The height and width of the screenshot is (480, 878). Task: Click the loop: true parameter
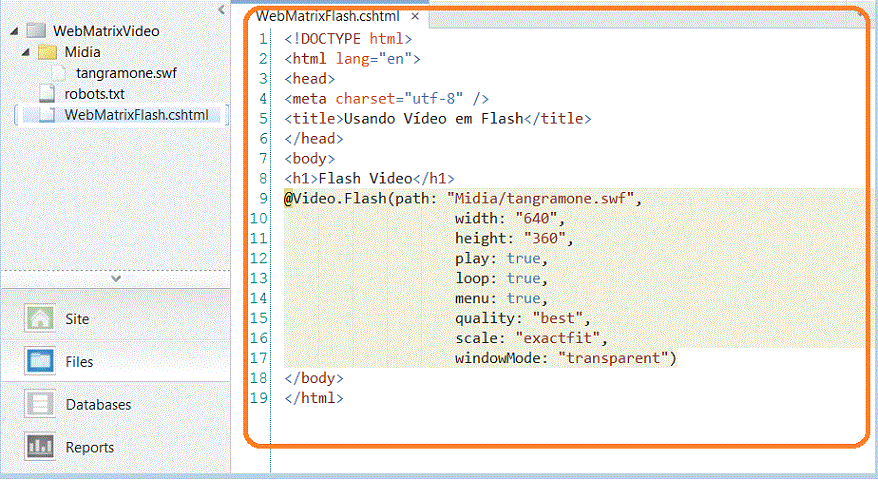point(501,278)
